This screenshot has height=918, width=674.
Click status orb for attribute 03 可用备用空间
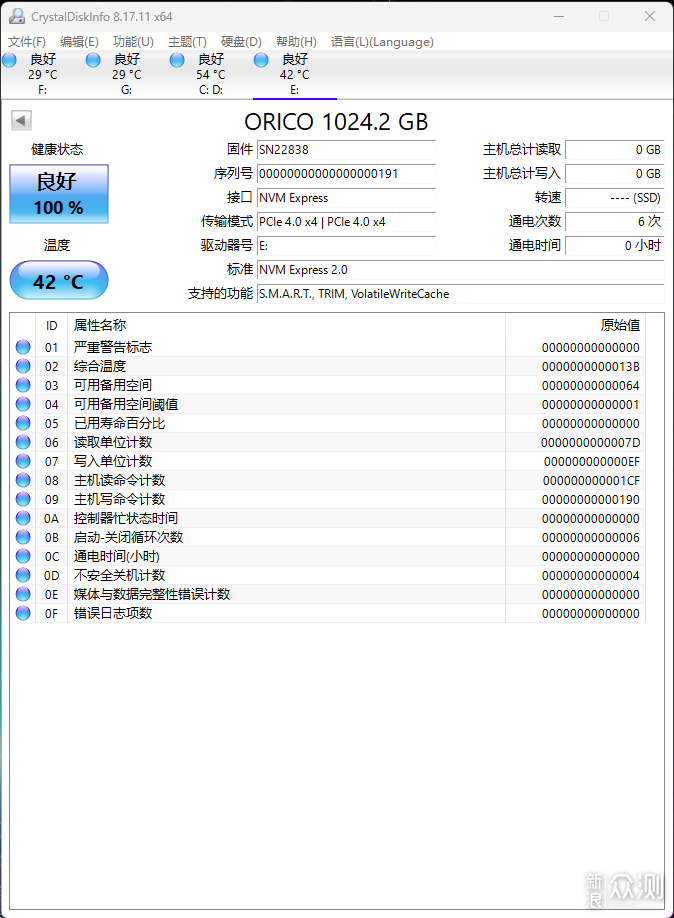[23, 385]
